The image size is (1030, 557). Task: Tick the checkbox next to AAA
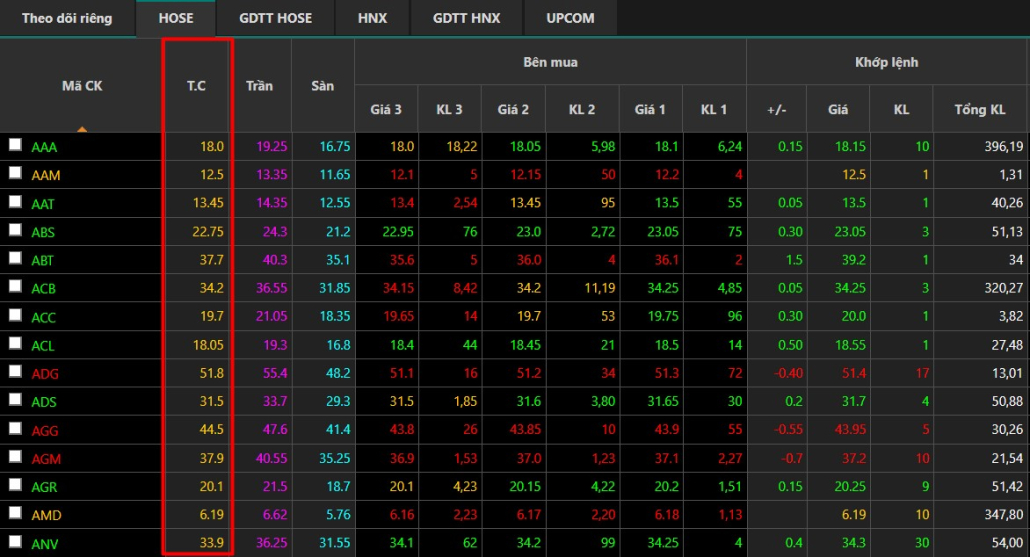point(15,145)
